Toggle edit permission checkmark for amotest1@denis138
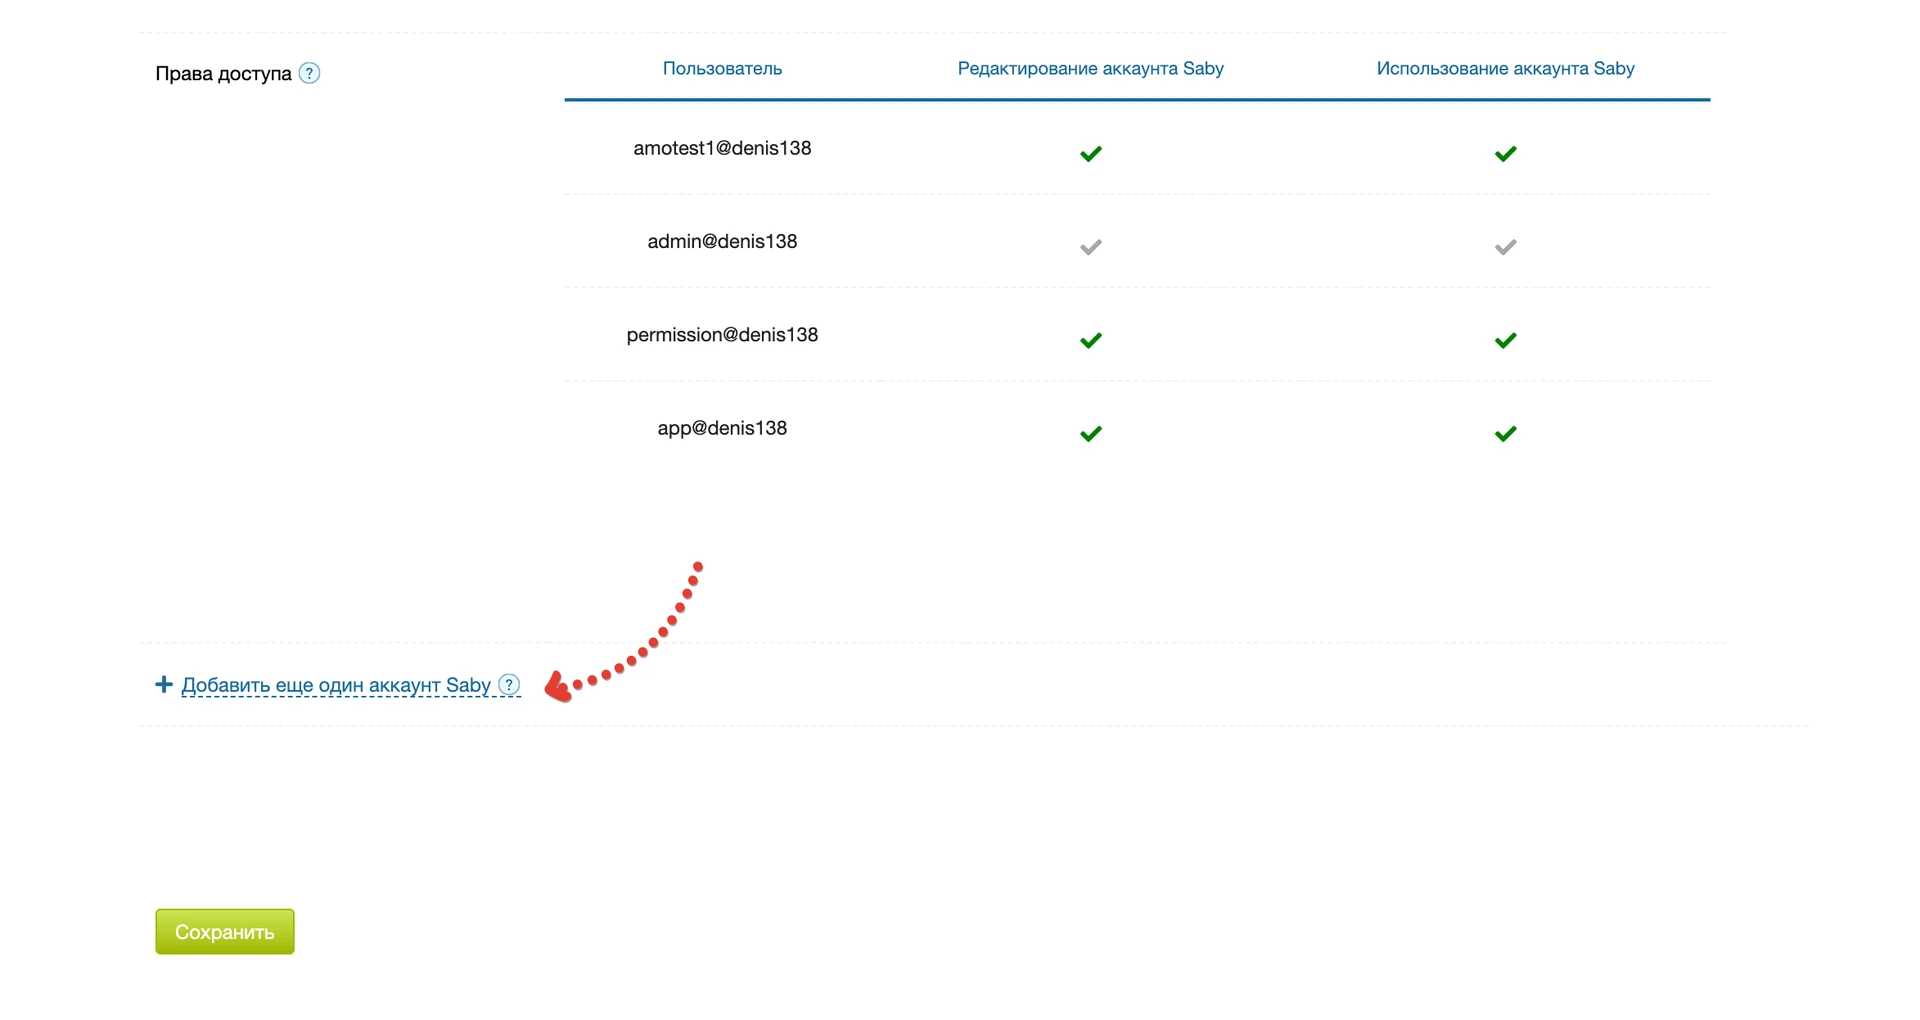Screen dimensions: 1920x1020 (x=1091, y=153)
